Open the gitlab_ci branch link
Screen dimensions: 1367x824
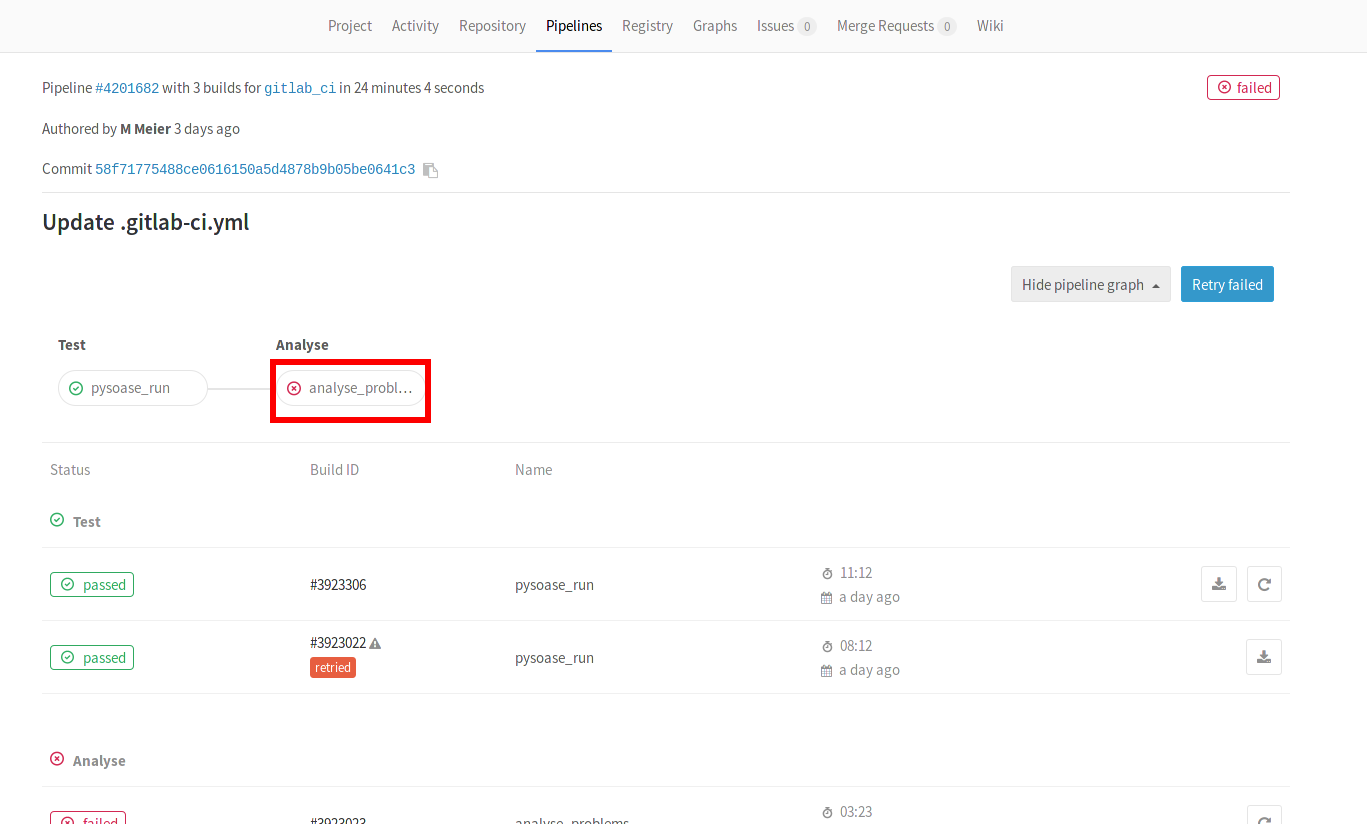pos(300,88)
